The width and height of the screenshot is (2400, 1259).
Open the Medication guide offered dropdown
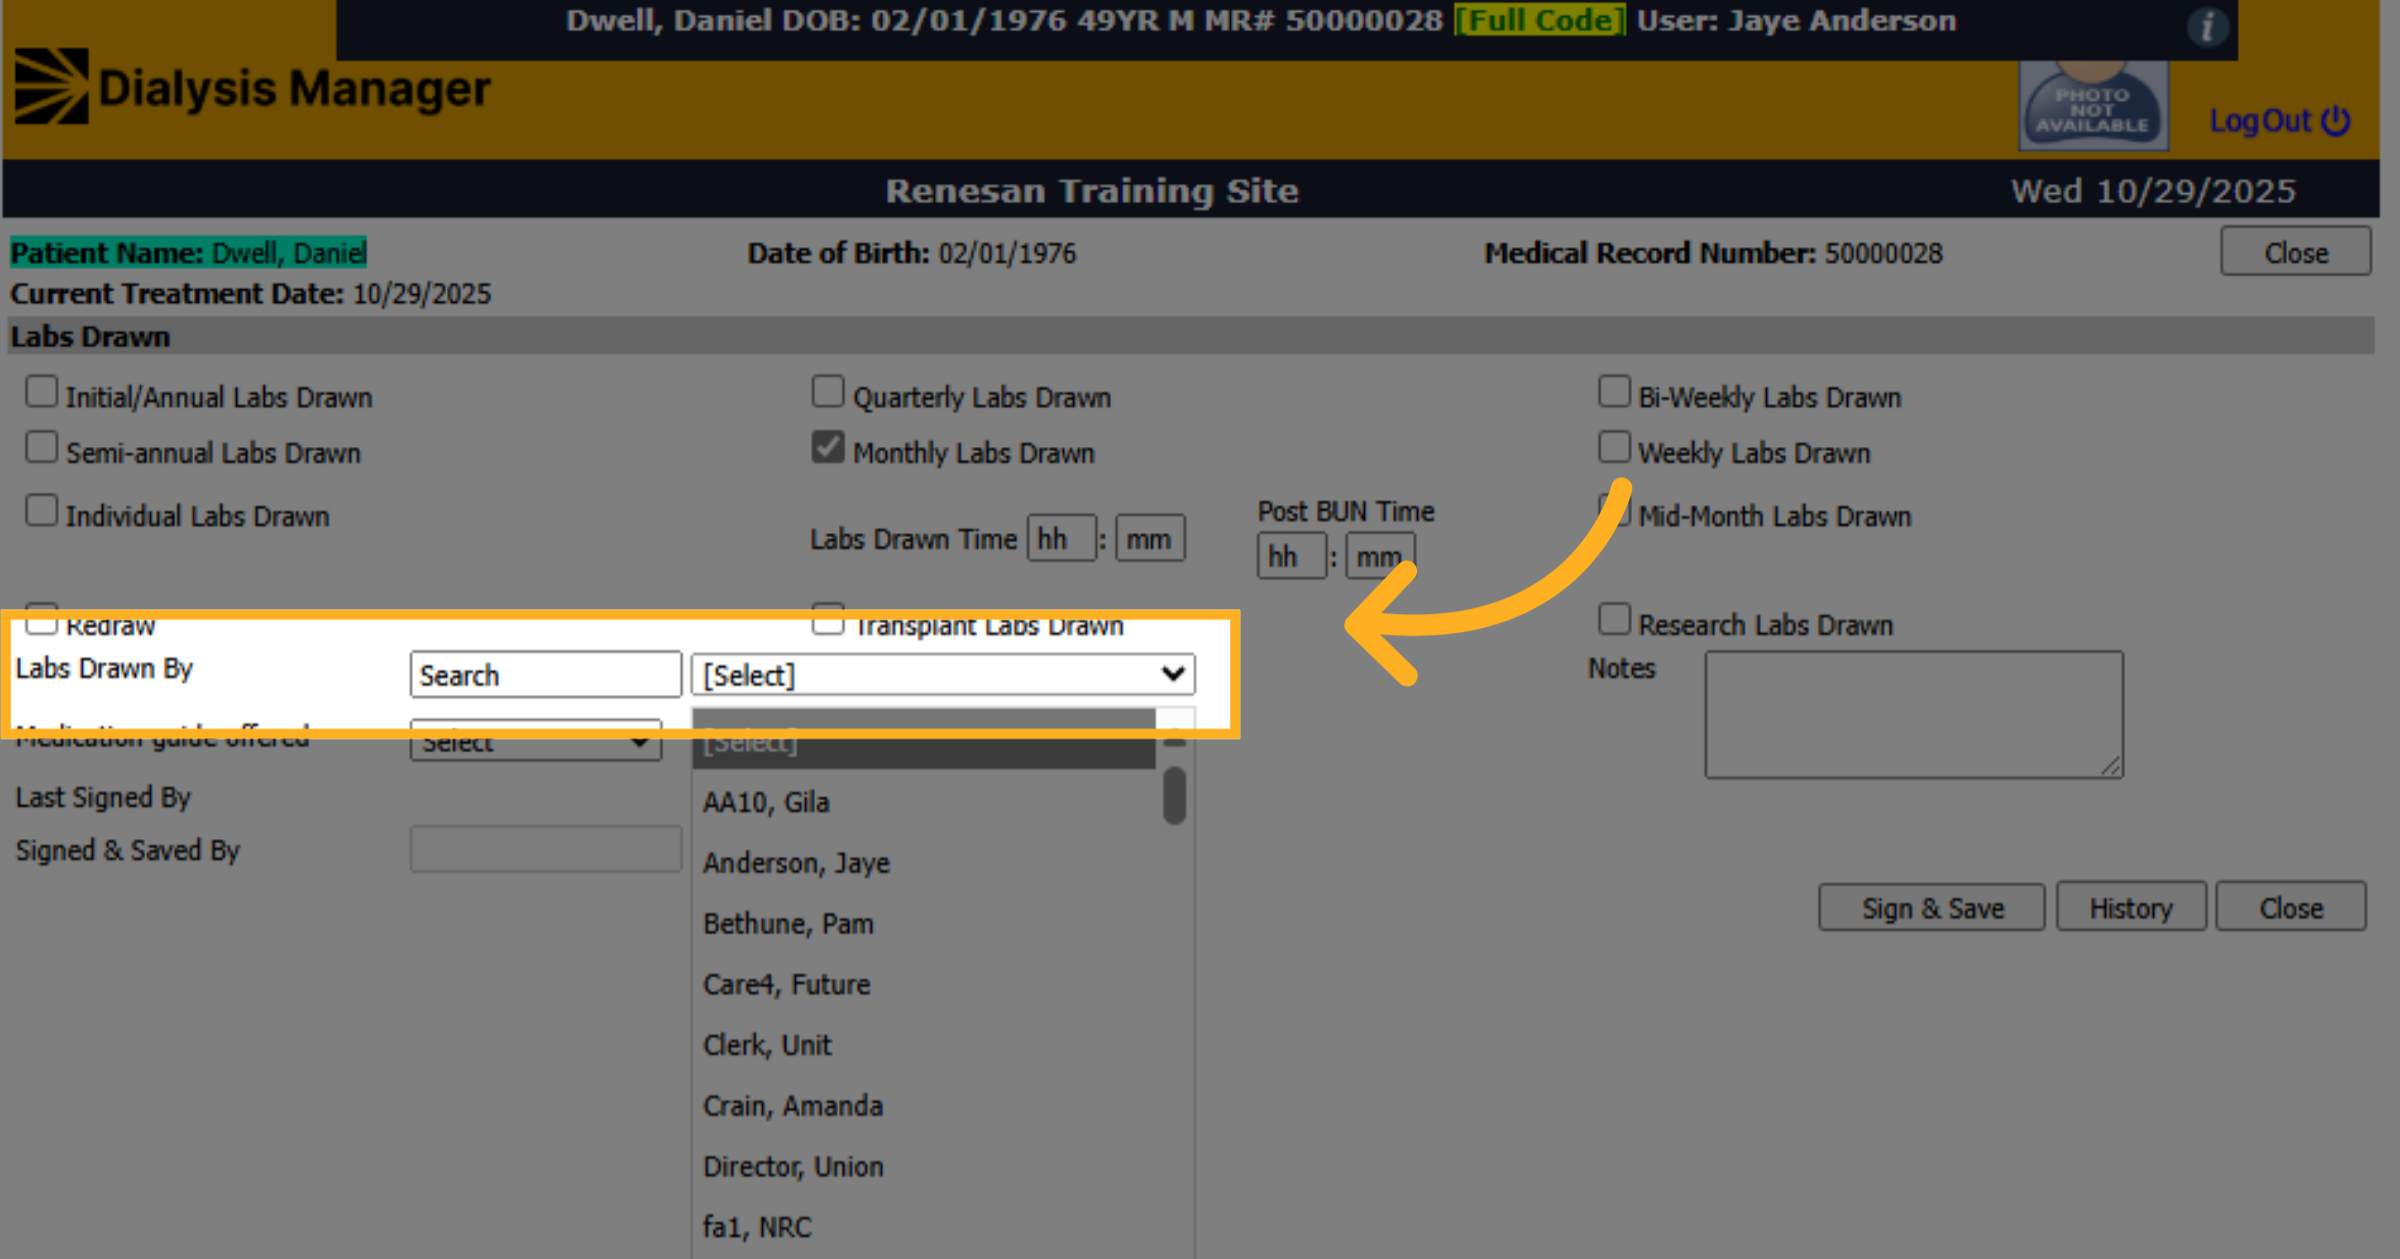[536, 741]
